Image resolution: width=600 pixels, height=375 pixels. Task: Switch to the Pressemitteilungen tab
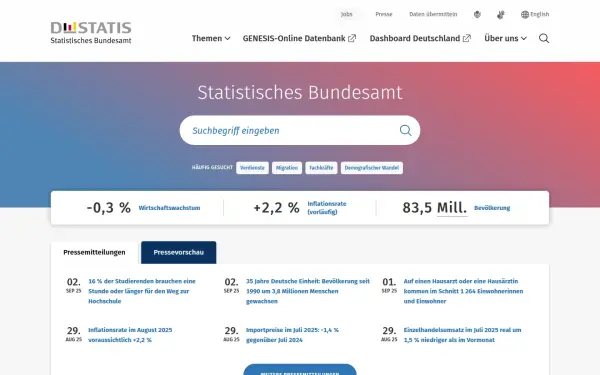pos(95,253)
